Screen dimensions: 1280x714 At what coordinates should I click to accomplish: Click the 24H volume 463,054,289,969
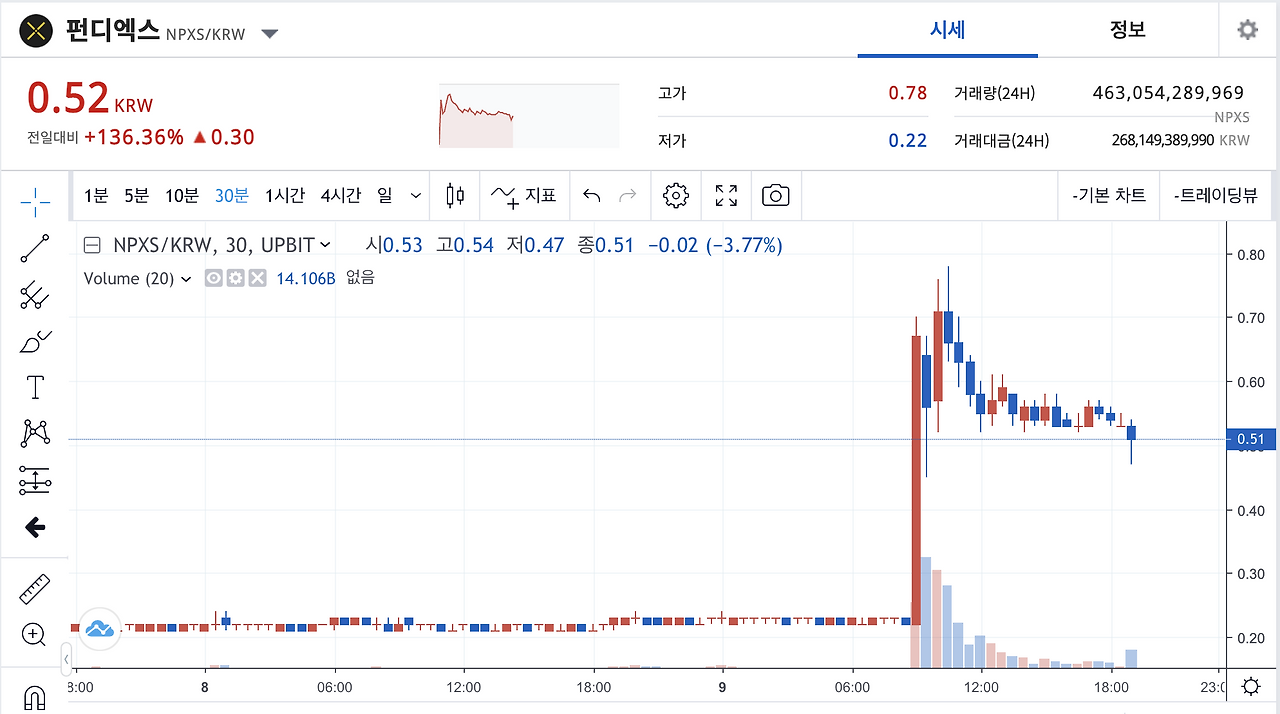pyautogui.click(x=1168, y=93)
